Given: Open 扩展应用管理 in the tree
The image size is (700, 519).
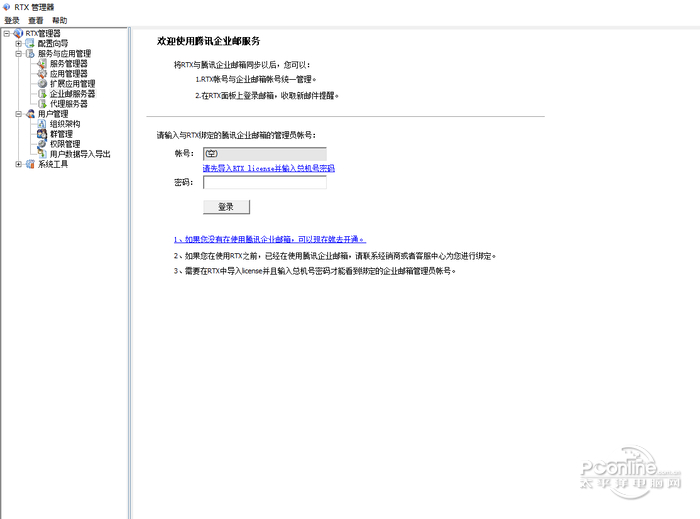Looking at the screenshot, I should tap(72, 84).
